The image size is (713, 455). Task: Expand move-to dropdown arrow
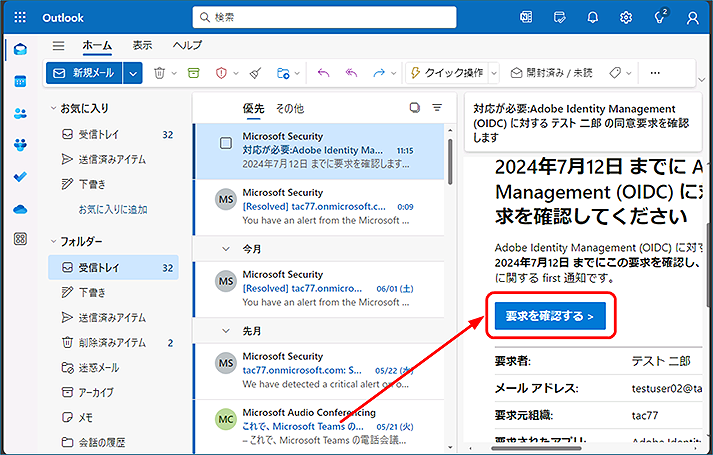point(297,73)
